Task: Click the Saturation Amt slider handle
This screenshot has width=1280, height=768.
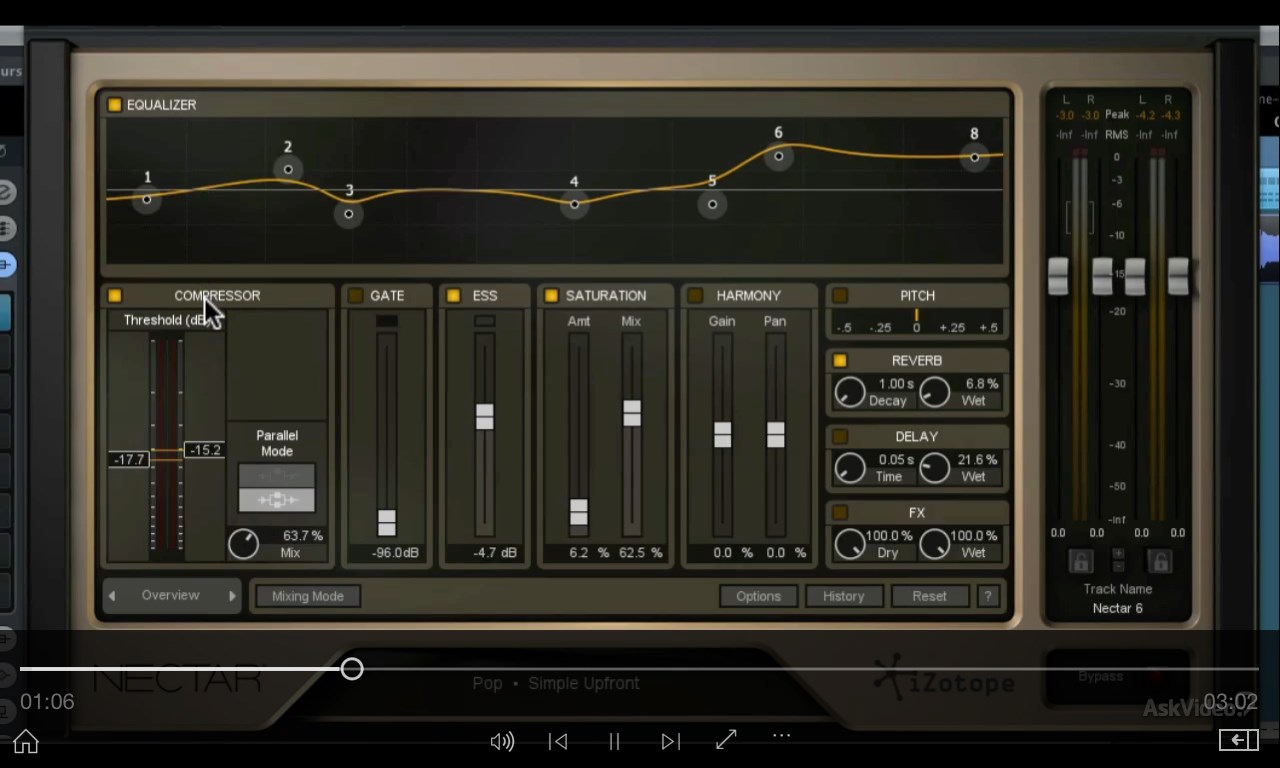Action: (x=579, y=511)
